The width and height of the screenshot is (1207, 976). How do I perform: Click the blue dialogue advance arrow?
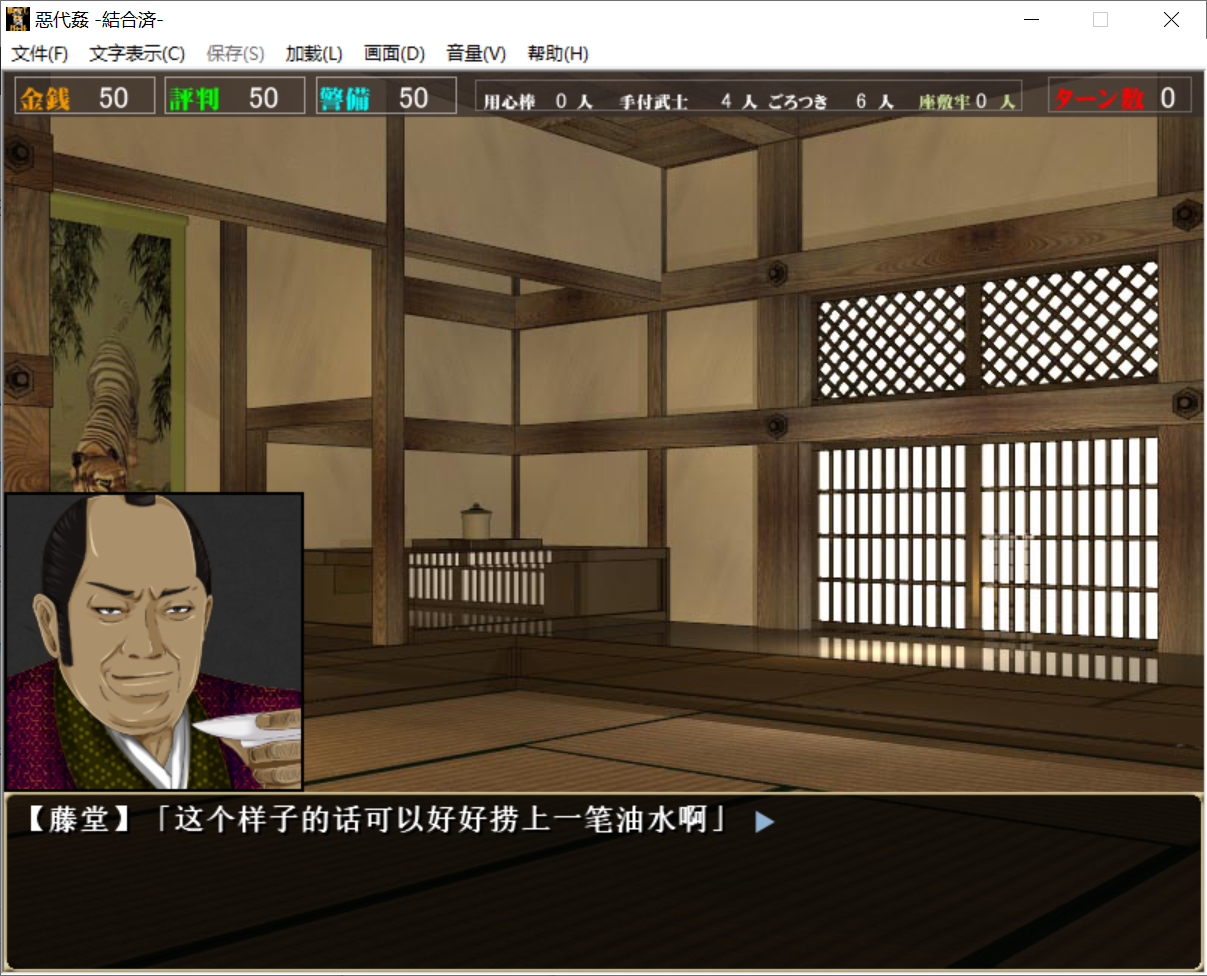(x=765, y=822)
